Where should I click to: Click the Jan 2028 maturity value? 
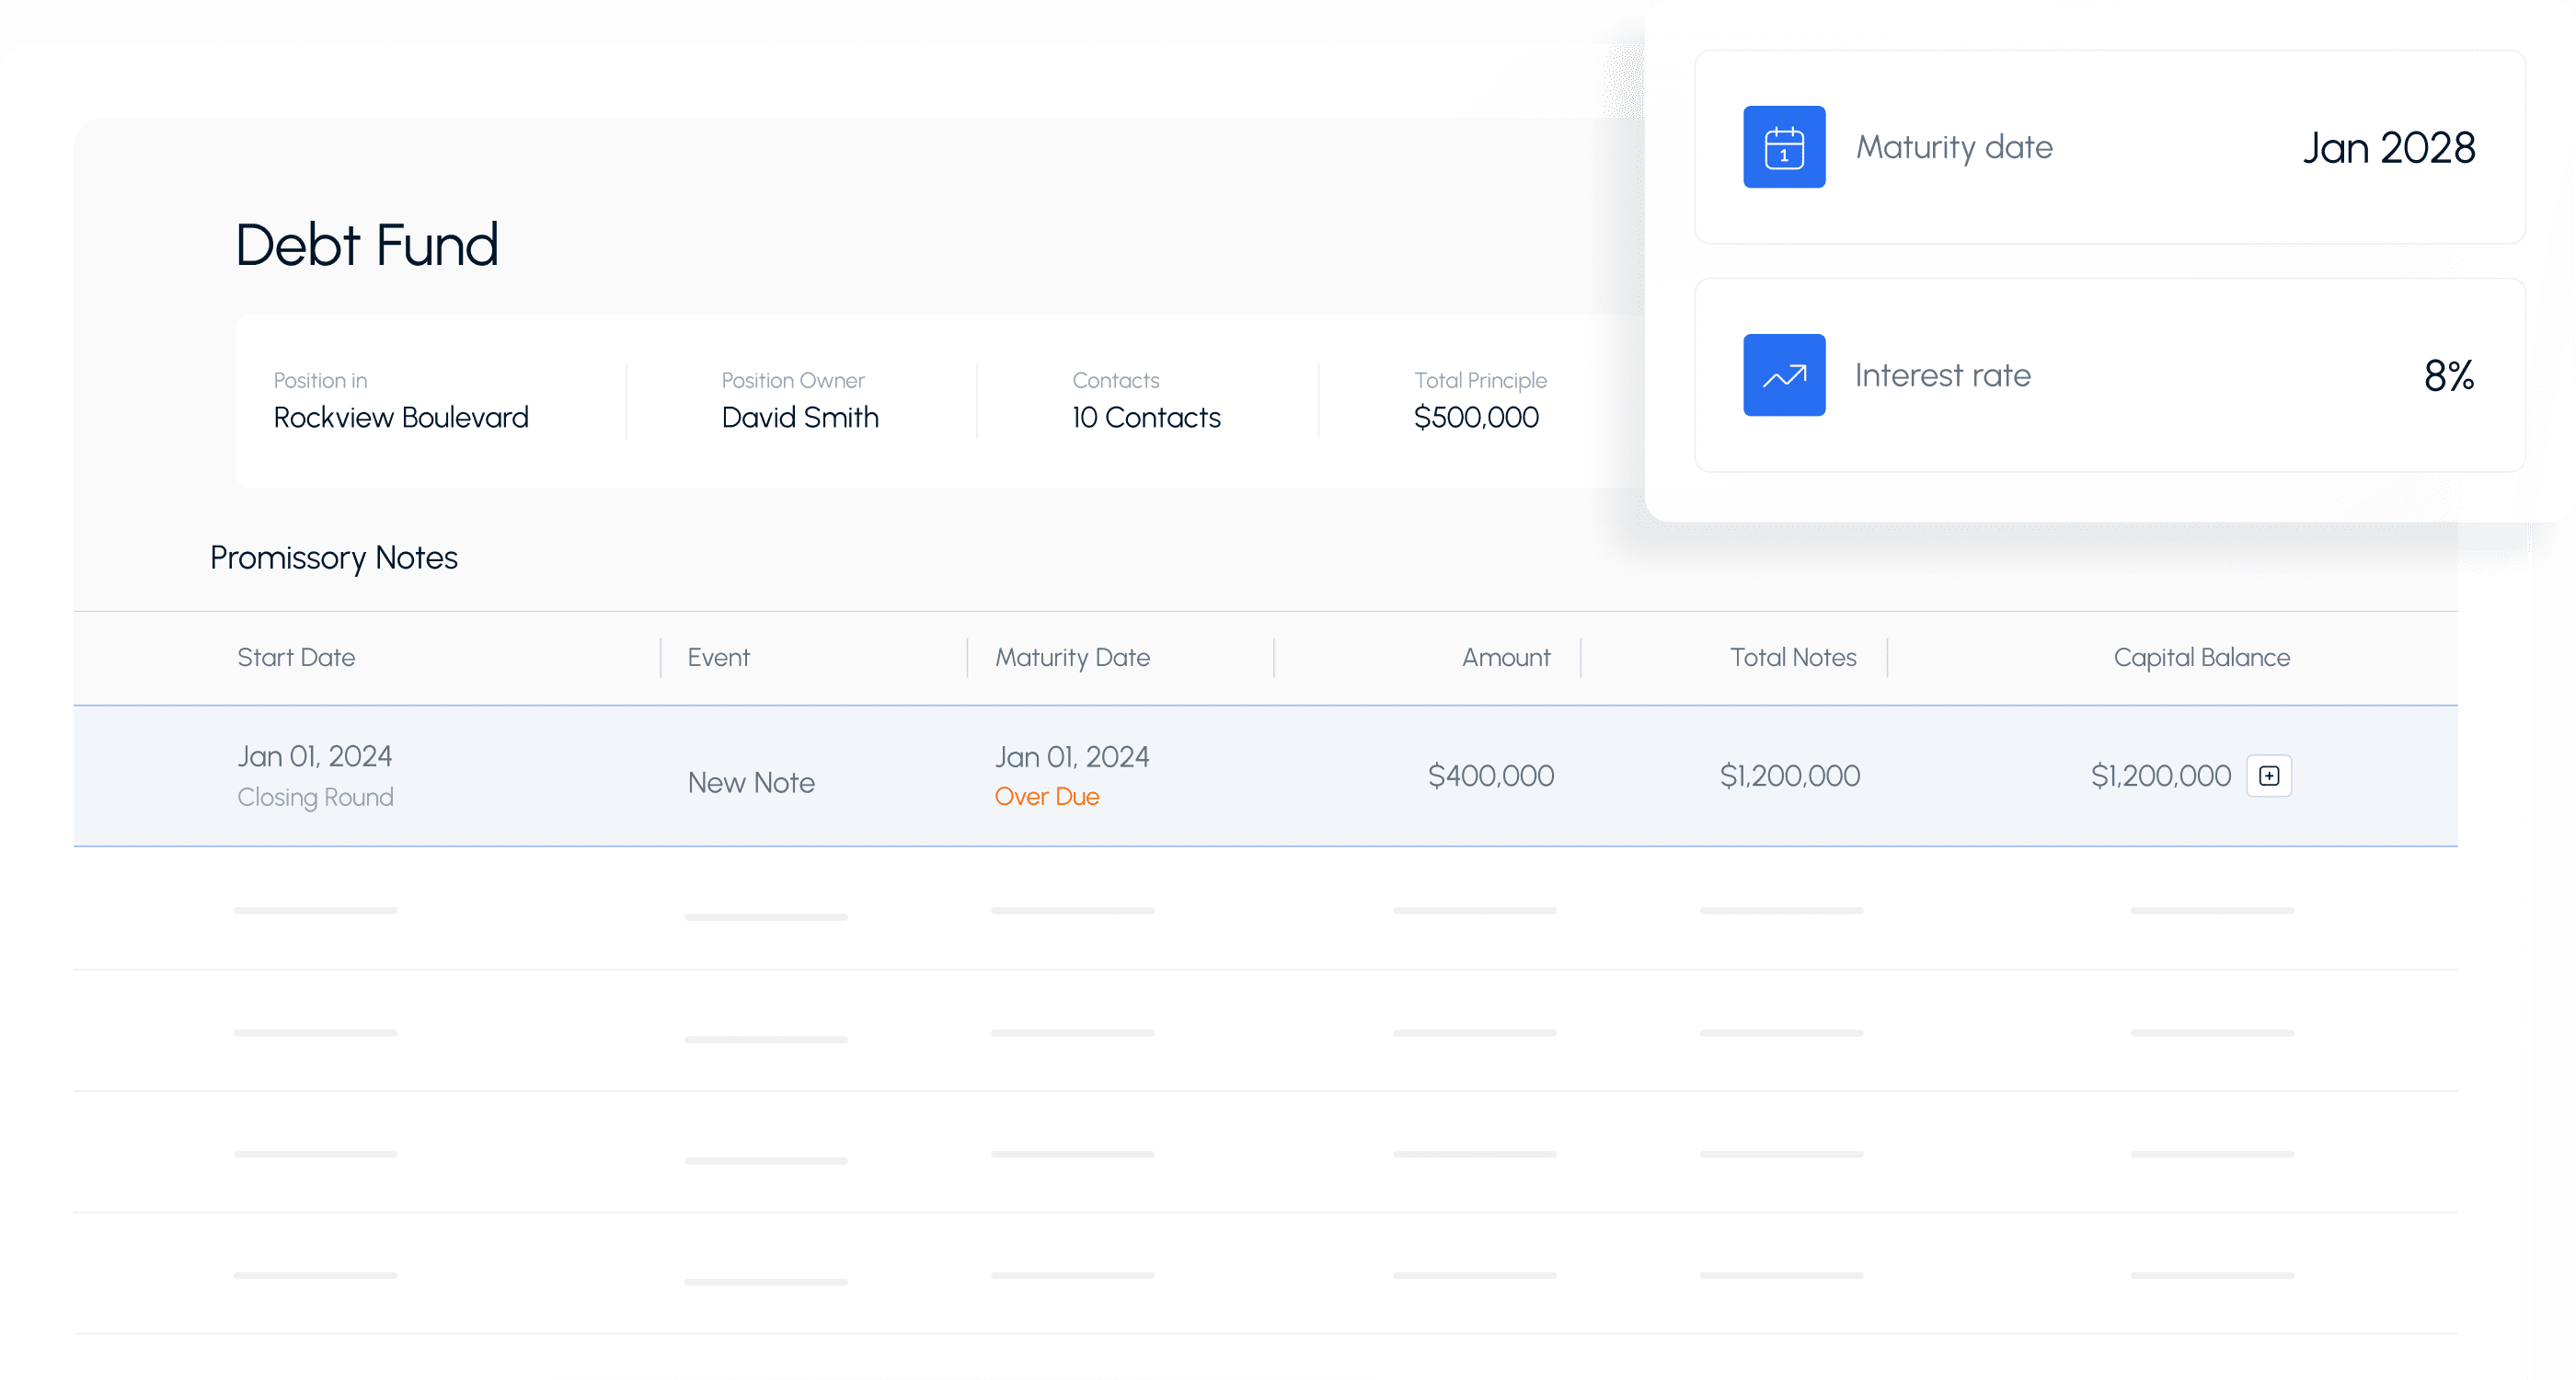point(2388,148)
